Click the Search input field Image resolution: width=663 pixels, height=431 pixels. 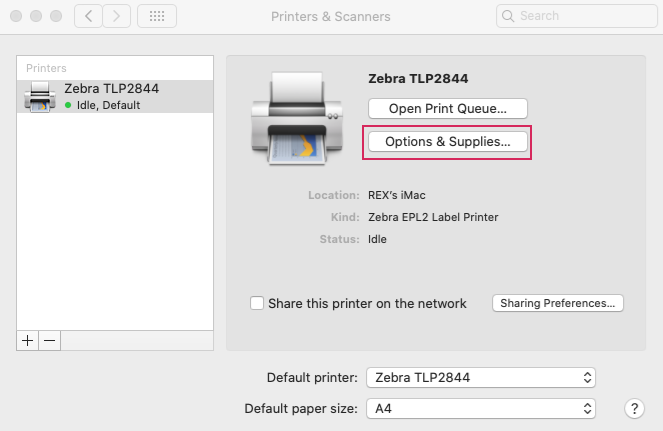577,16
